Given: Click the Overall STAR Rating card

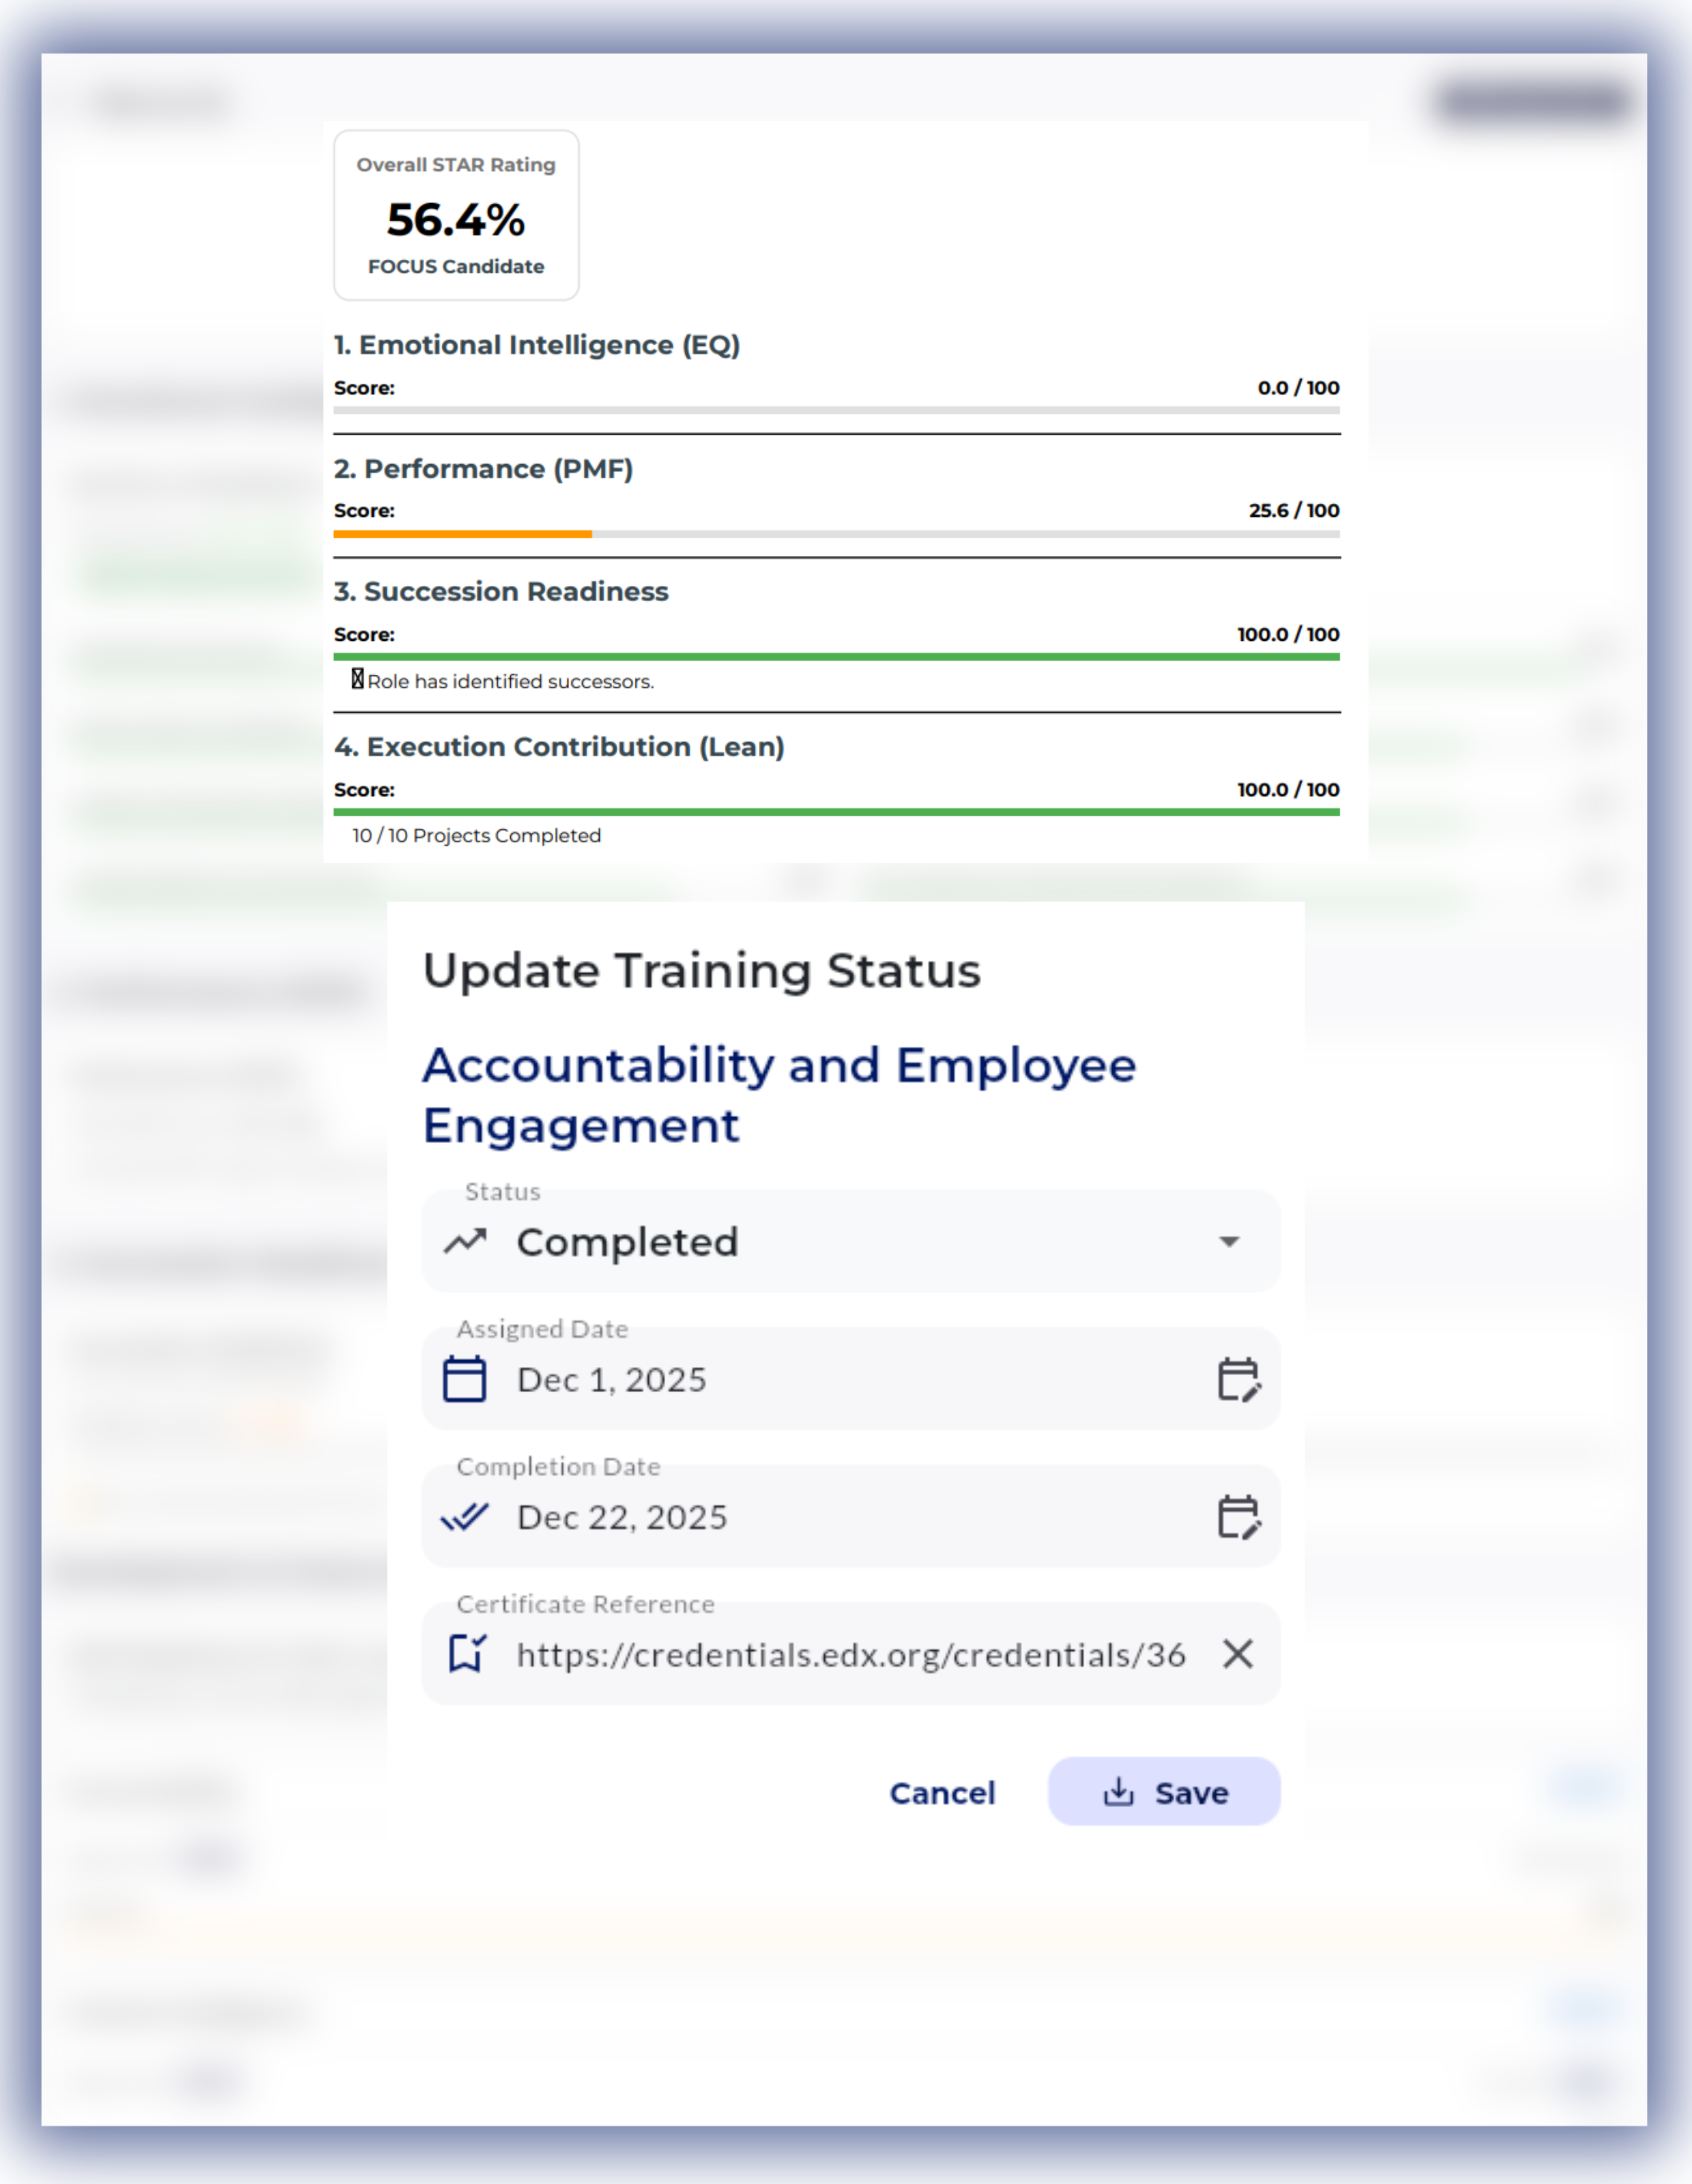Looking at the screenshot, I should [x=456, y=215].
